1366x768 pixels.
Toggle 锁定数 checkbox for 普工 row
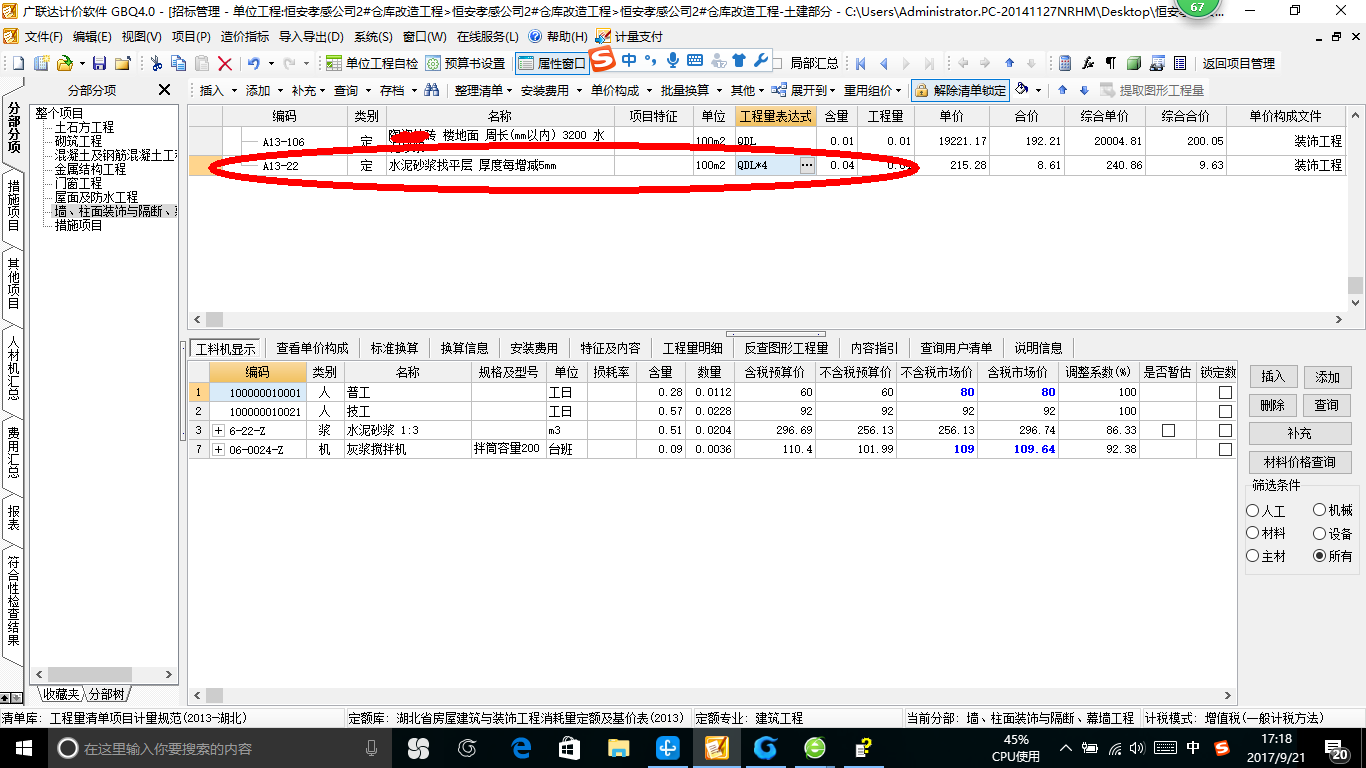(x=1225, y=393)
